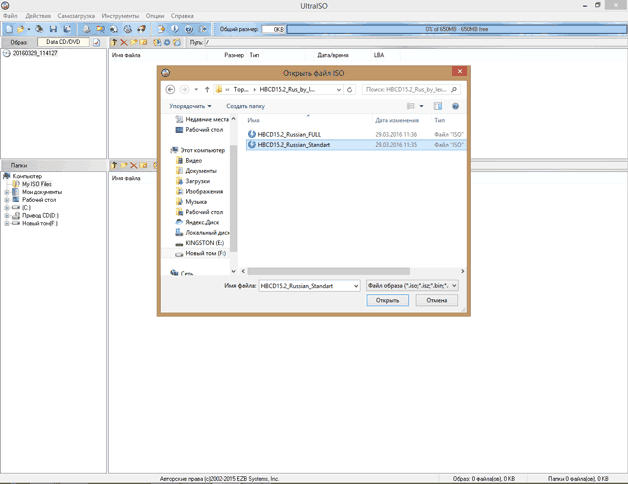Click the Up folder icon in local files toolbar
The height and width of the screenshot is (484, 628).
pos(114,165)
